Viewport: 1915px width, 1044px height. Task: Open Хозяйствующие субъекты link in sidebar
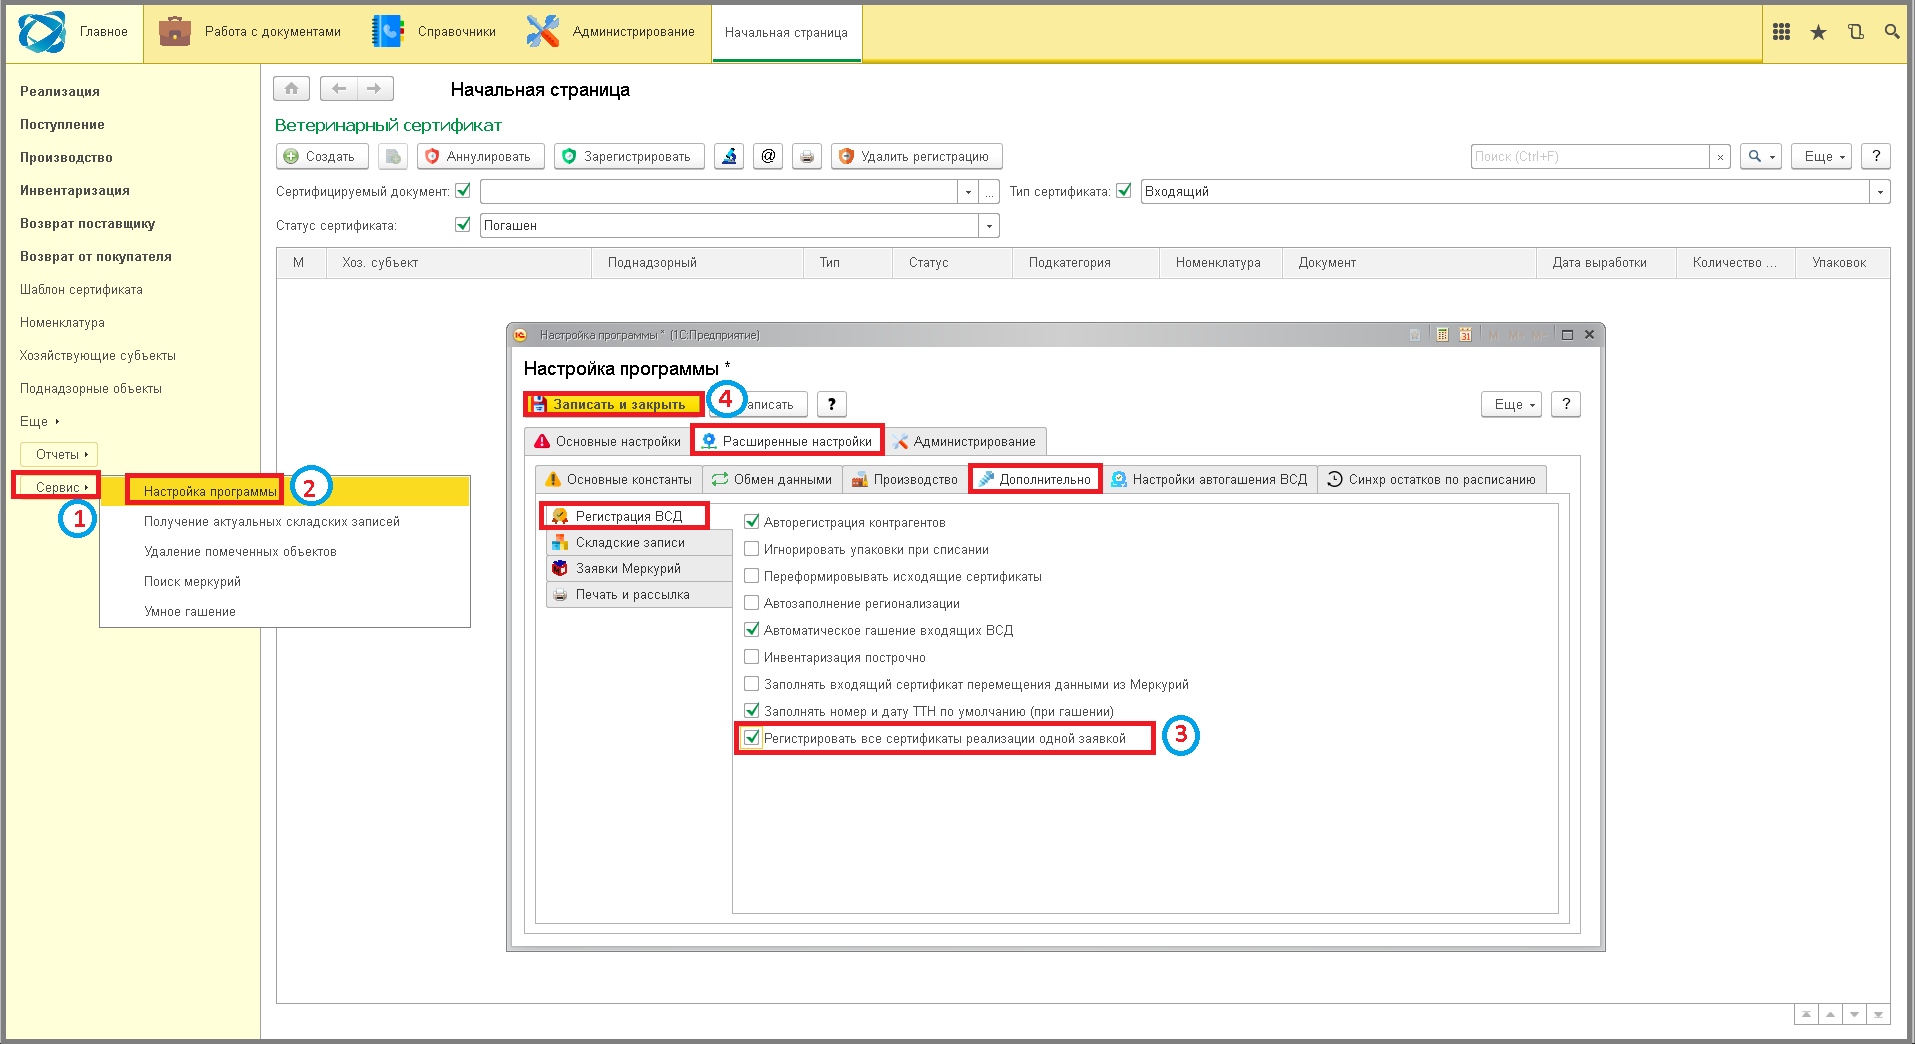(x=98, y=356)
